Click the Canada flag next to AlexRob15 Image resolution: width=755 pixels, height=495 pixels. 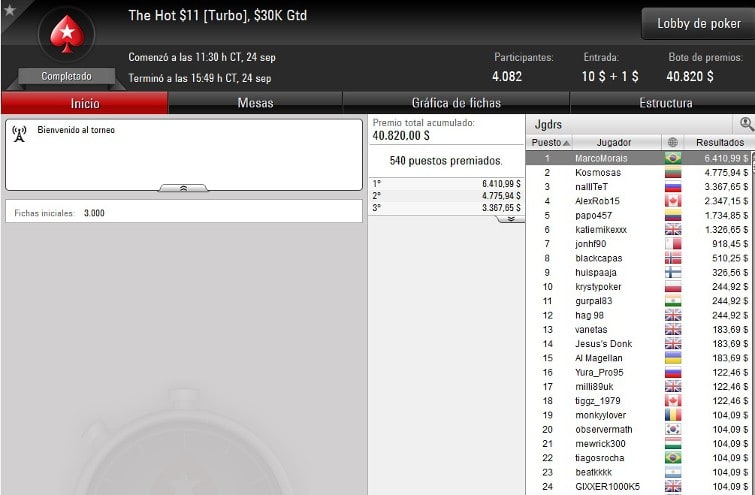point(673,201)
